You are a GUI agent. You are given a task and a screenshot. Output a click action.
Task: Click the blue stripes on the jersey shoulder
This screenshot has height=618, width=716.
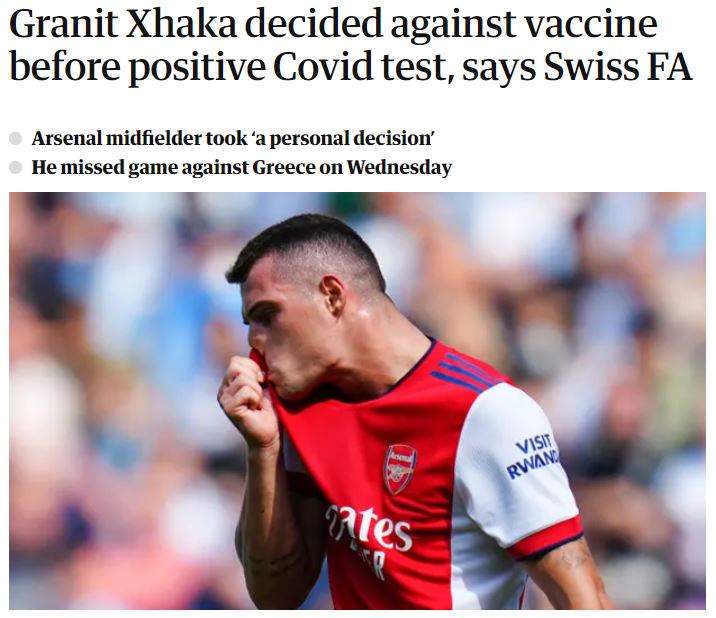click(462, 371)
